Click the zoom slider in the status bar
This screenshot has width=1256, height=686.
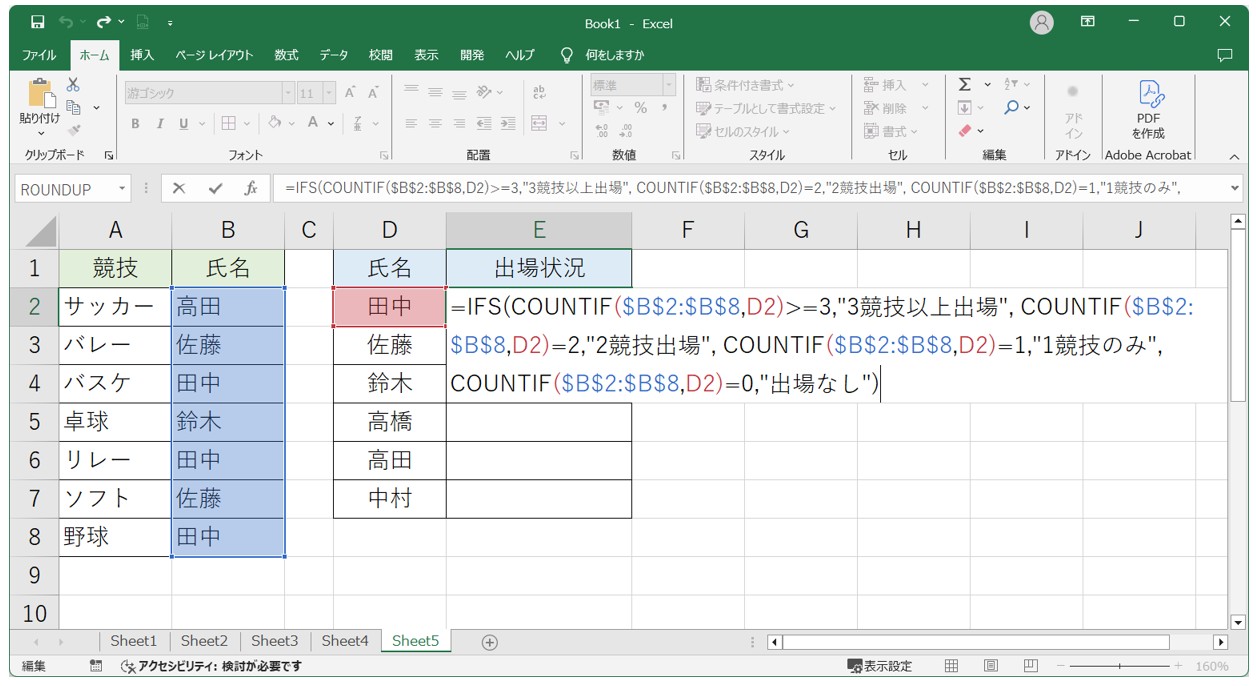pyautogui.click(x=1122, y=665)
